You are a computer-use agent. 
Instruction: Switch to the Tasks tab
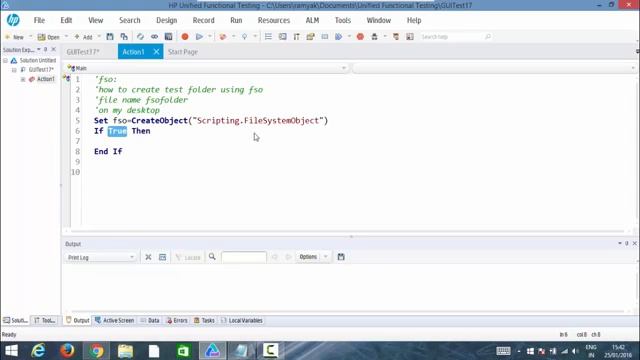click(204, 321)
